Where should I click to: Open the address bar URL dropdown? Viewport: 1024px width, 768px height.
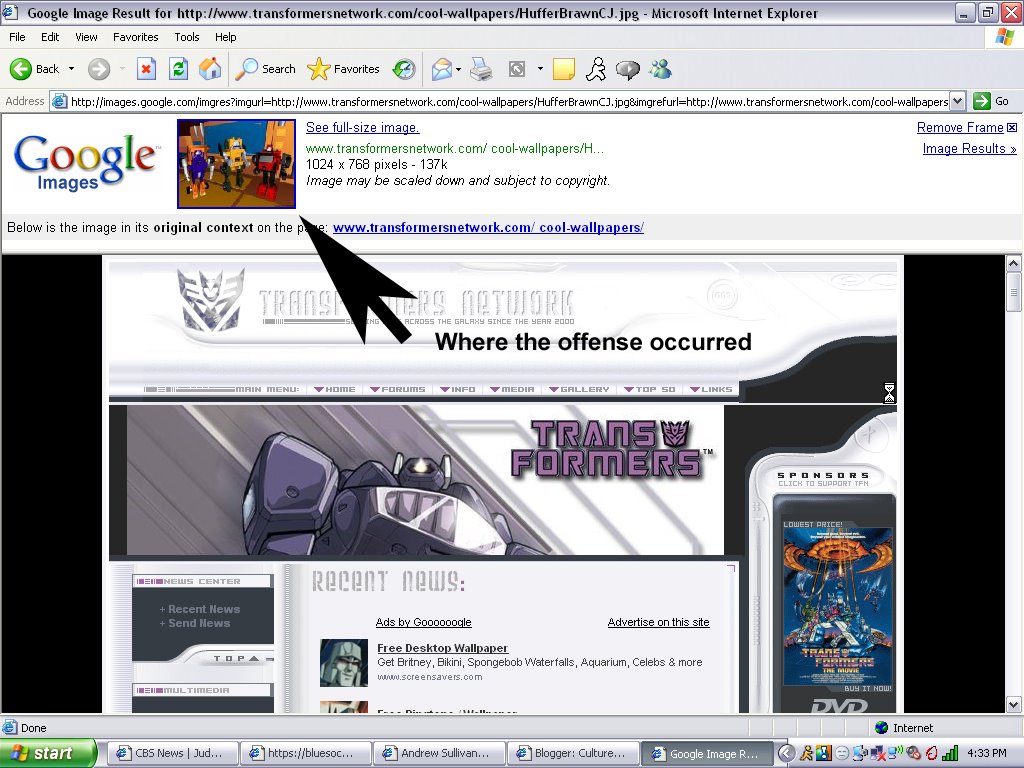tap(957, 101)
